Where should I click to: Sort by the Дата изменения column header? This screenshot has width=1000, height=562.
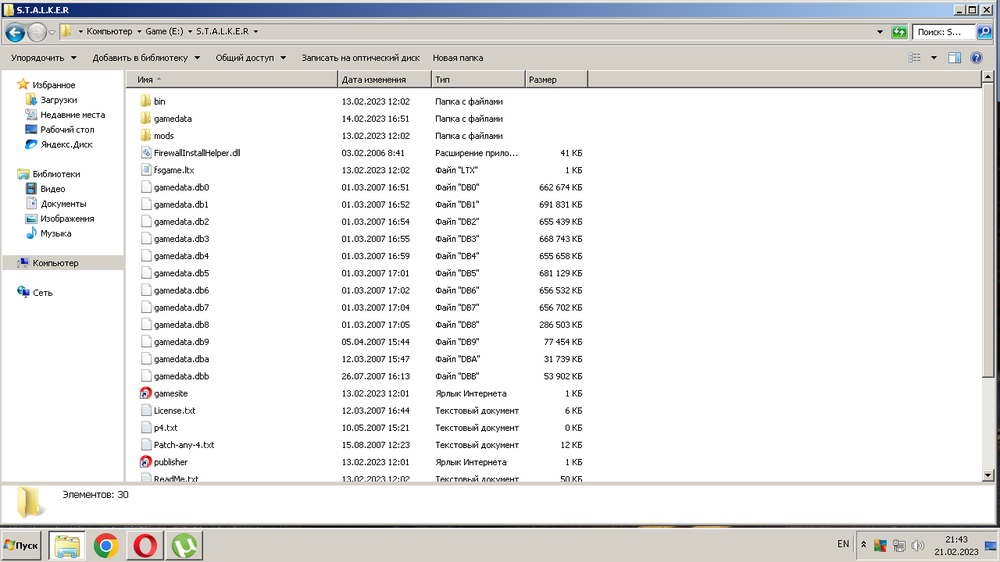[x=384, y=80]
